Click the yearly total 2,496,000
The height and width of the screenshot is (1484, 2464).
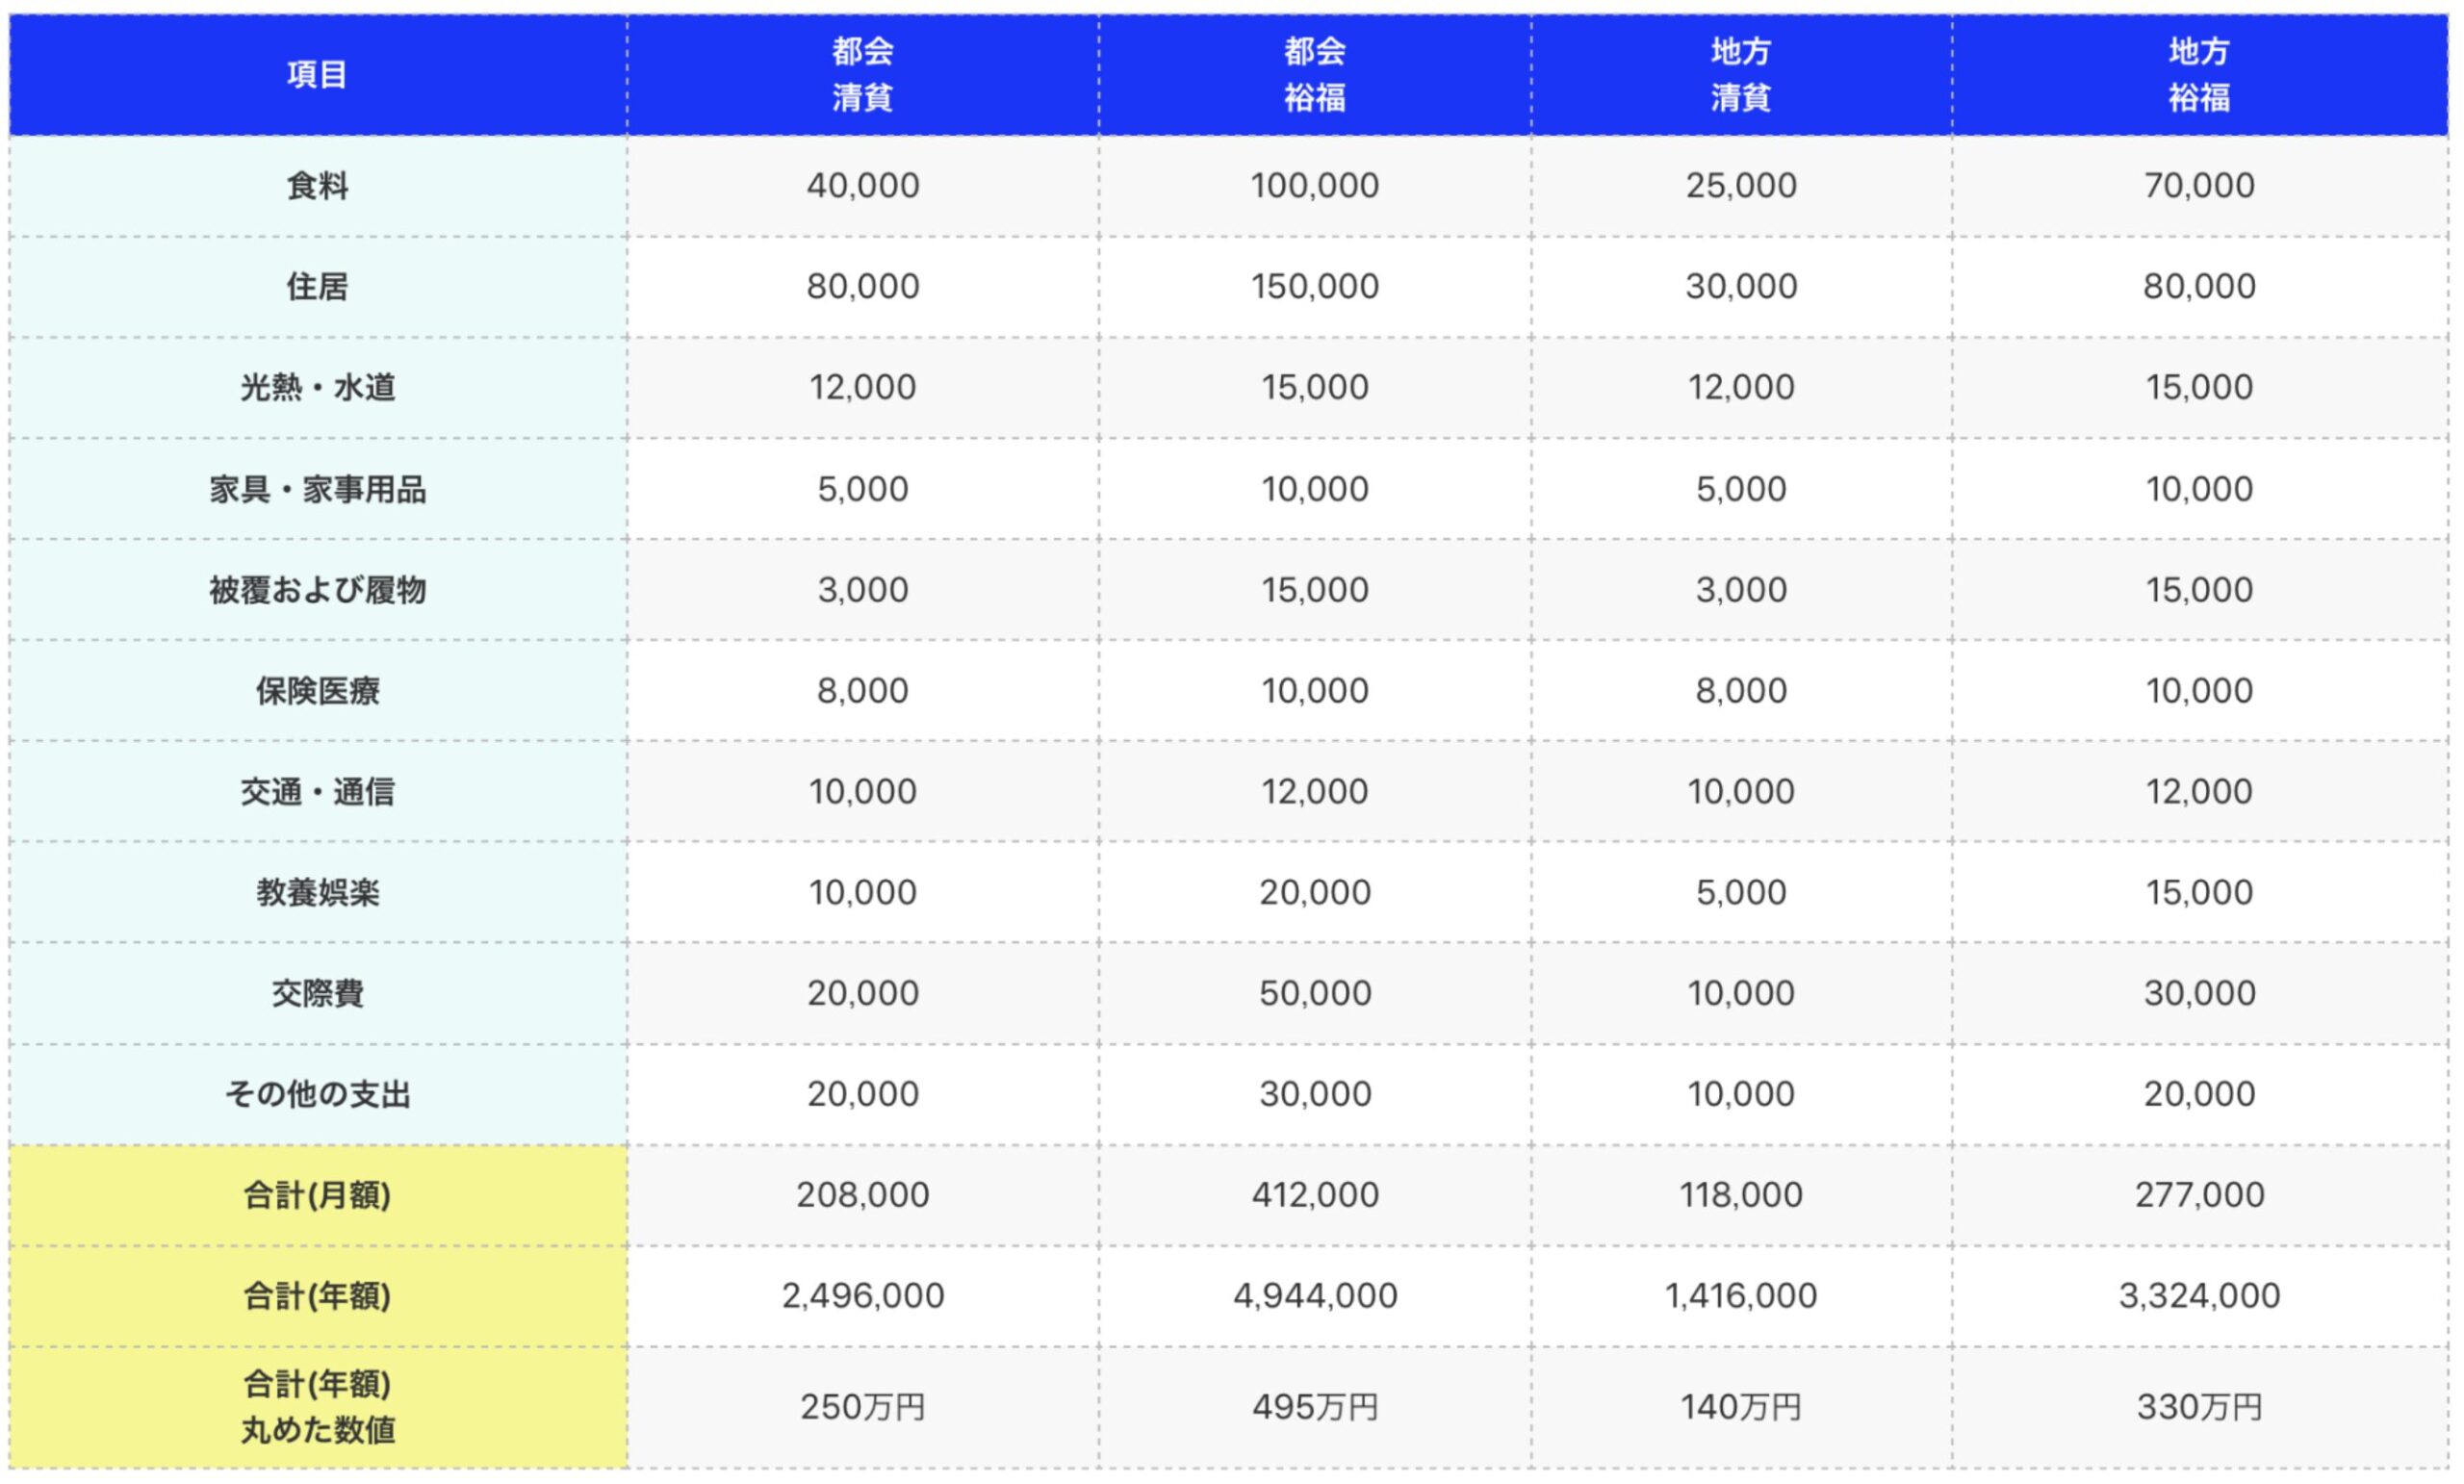tap(863, 1296)
